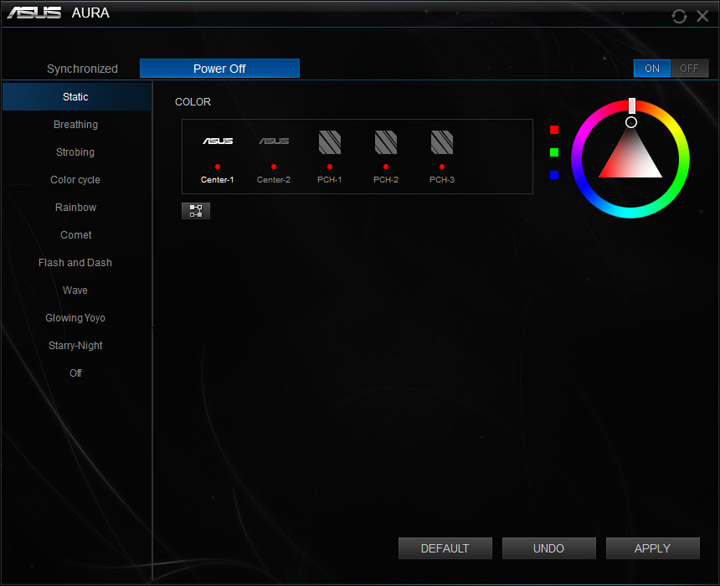Select the Center-2 ASUS logo LED zone

(x=274, y=141)
